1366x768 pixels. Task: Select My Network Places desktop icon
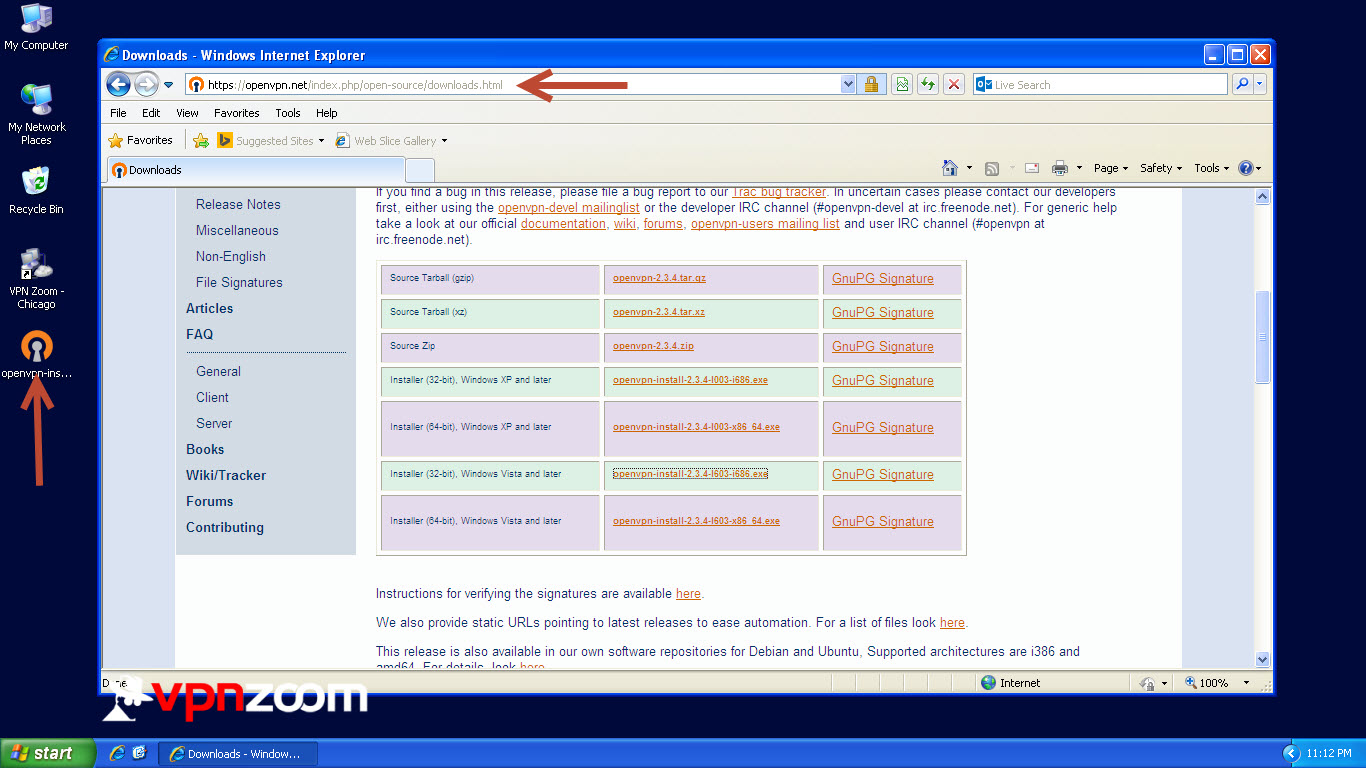pos(37,114)
